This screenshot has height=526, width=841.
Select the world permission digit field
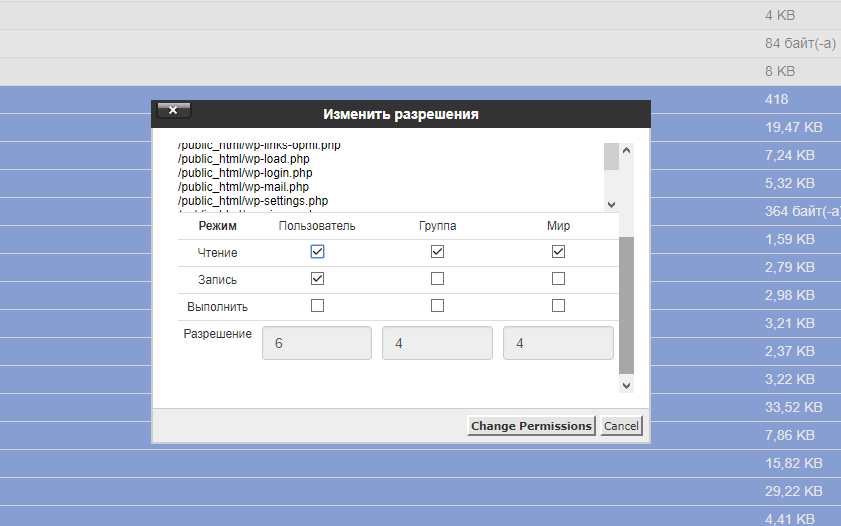click(x=557, y=343)
